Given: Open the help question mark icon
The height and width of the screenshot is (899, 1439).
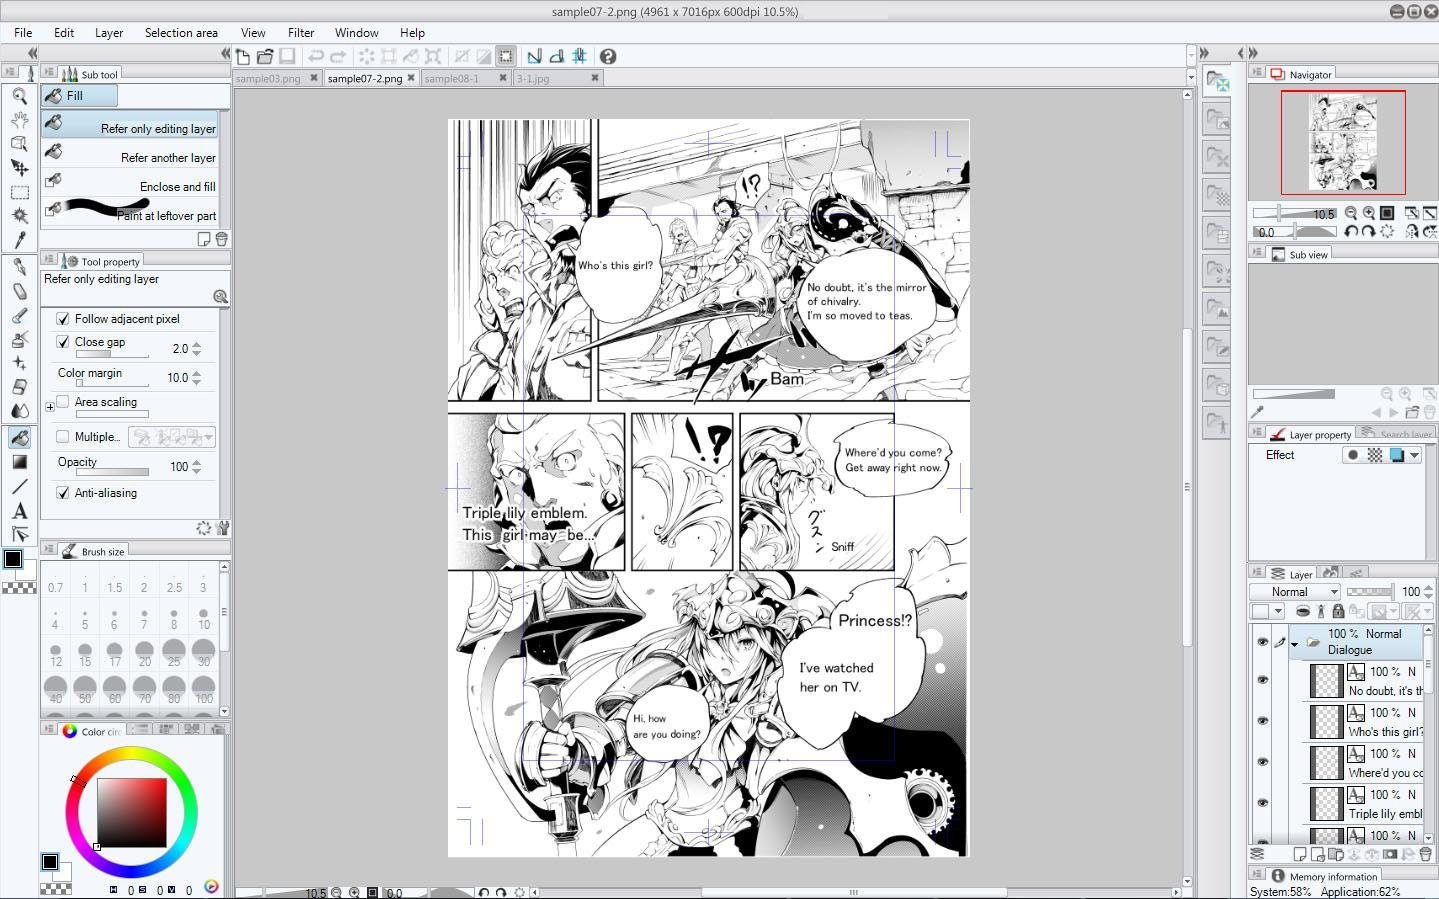Looking at the screenshot, I should click(x=608, y=57).
